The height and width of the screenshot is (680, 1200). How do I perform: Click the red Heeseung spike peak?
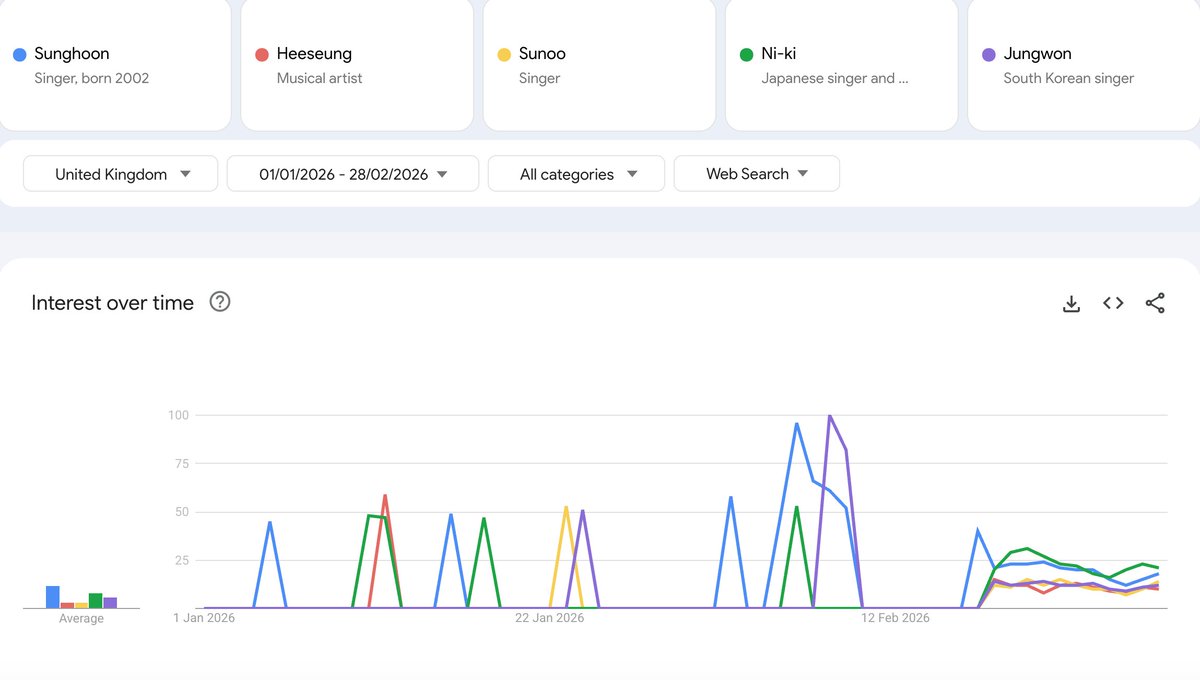385,495
